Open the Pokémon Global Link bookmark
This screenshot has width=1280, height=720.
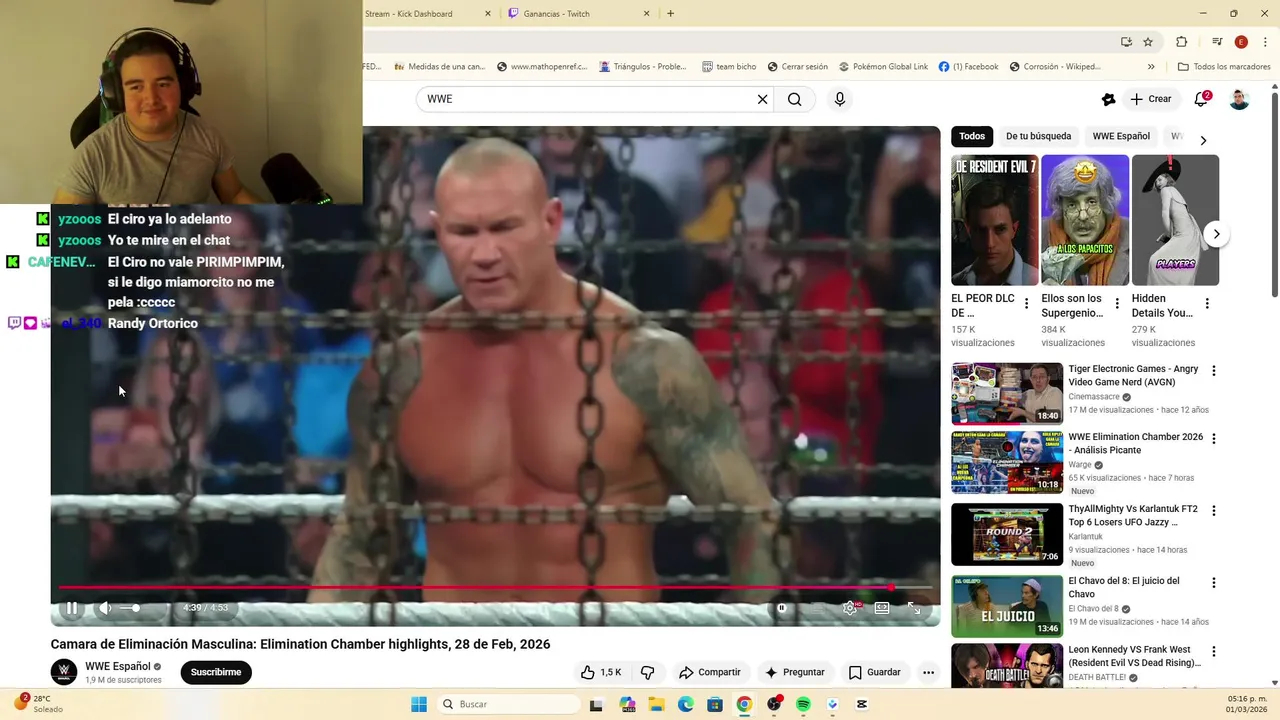point(880,67)
